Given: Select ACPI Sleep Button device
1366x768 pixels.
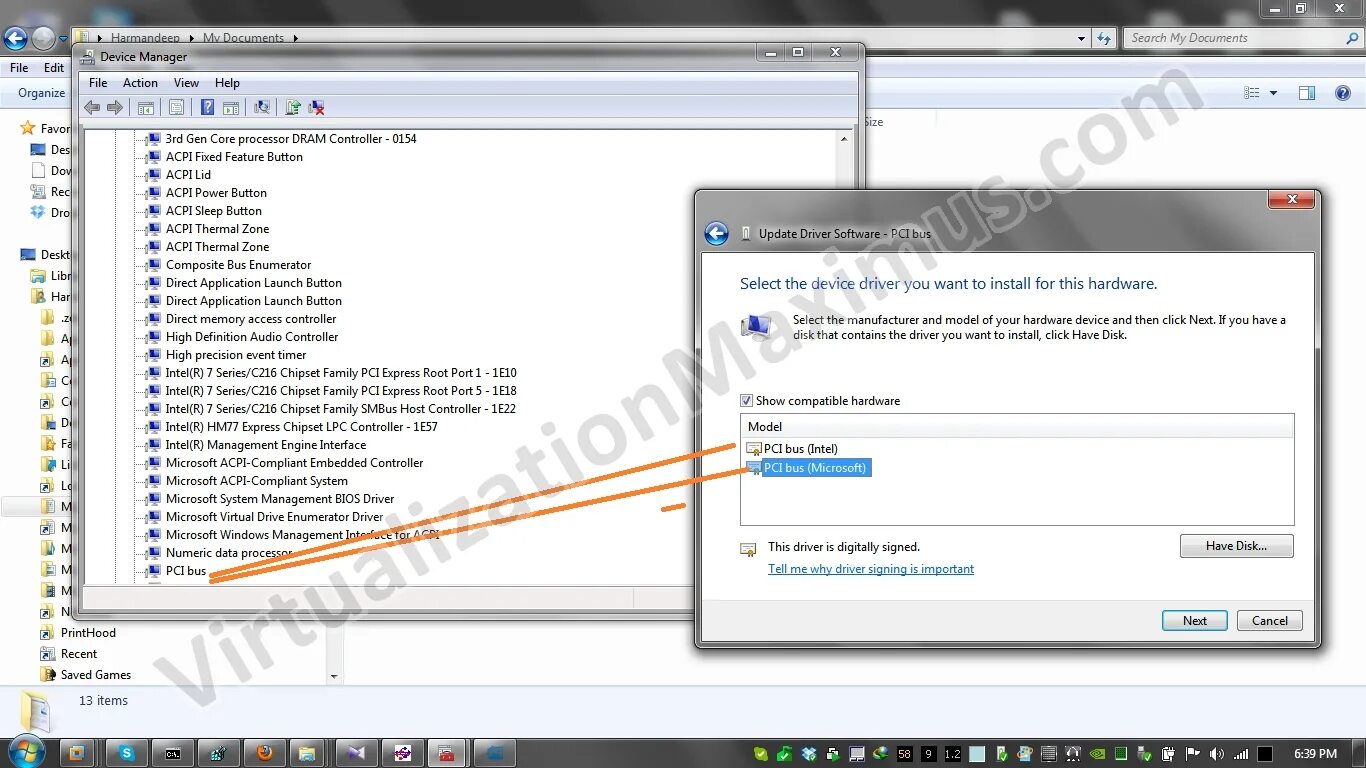Looking at the screenshot, I should (214, 211).
